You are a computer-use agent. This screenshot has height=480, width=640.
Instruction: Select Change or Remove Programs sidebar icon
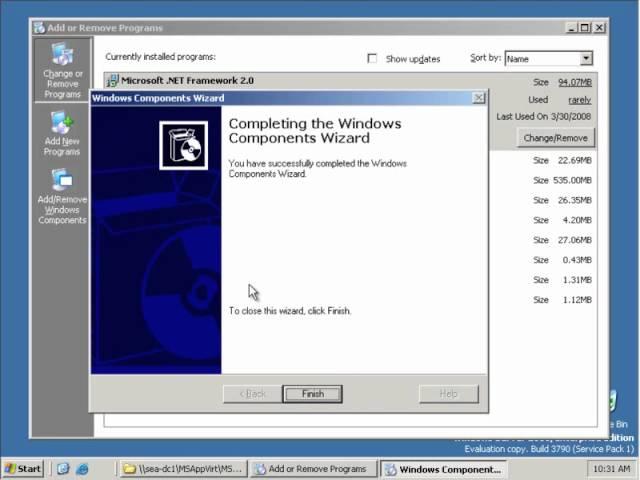pos(62,70)
